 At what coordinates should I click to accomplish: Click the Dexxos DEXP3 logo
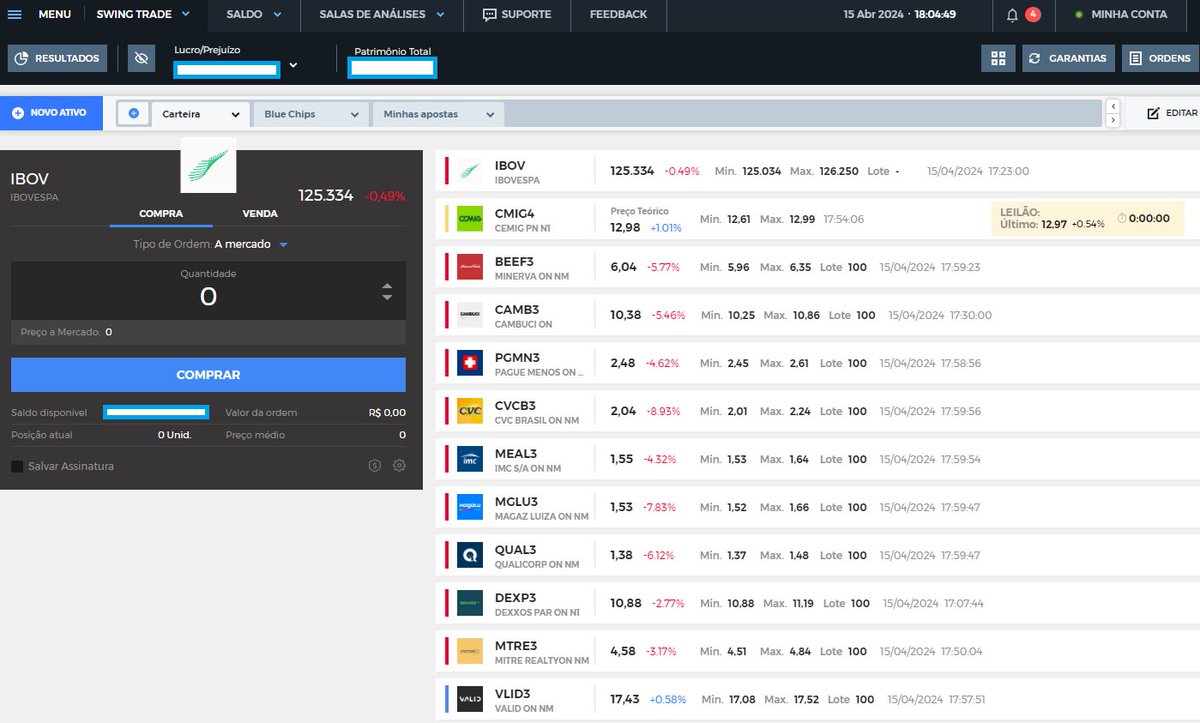(x=470, y=603)
